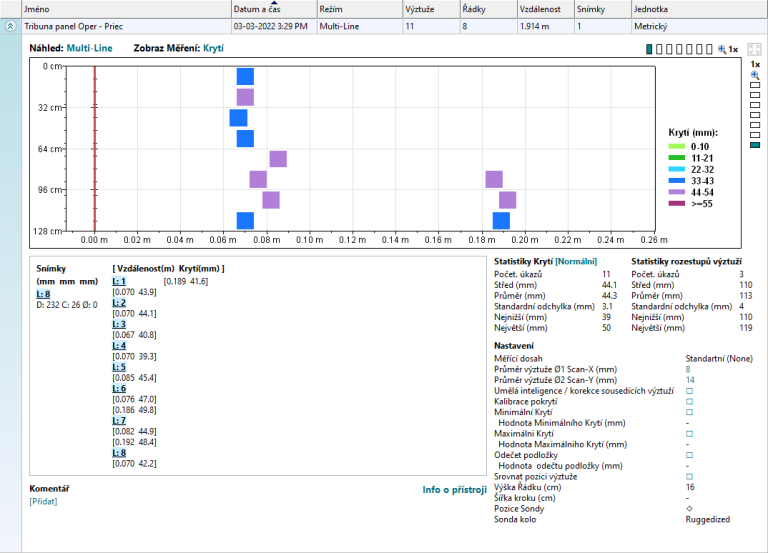Open the vertical zoom magnifier icon

(x=755, y=75)
